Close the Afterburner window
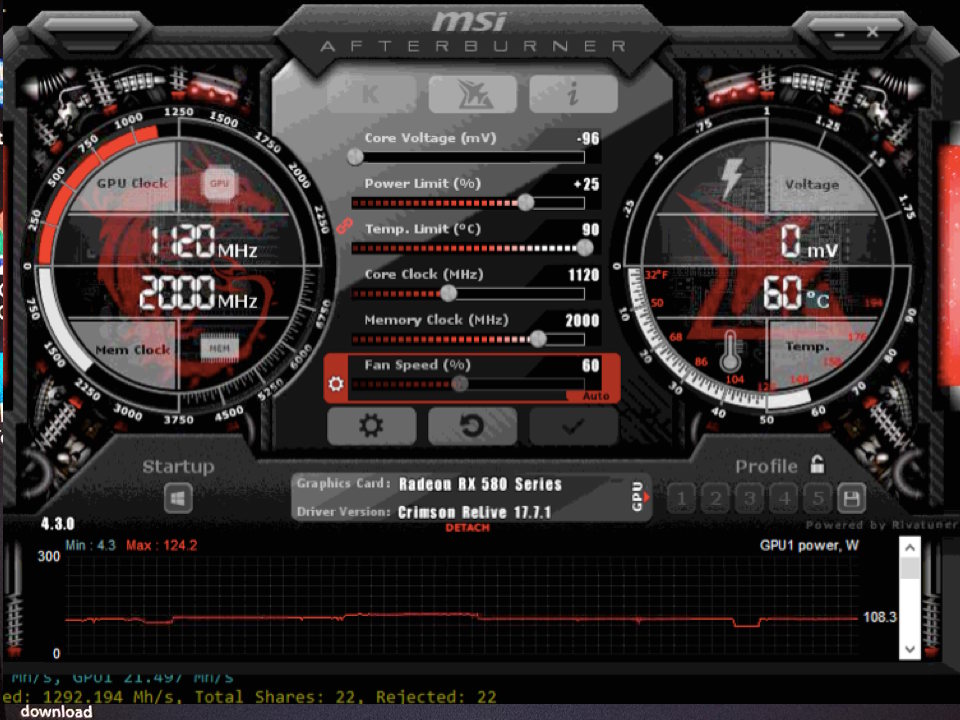This screenshot has height=720, width=960. click(x=872, y=32)
